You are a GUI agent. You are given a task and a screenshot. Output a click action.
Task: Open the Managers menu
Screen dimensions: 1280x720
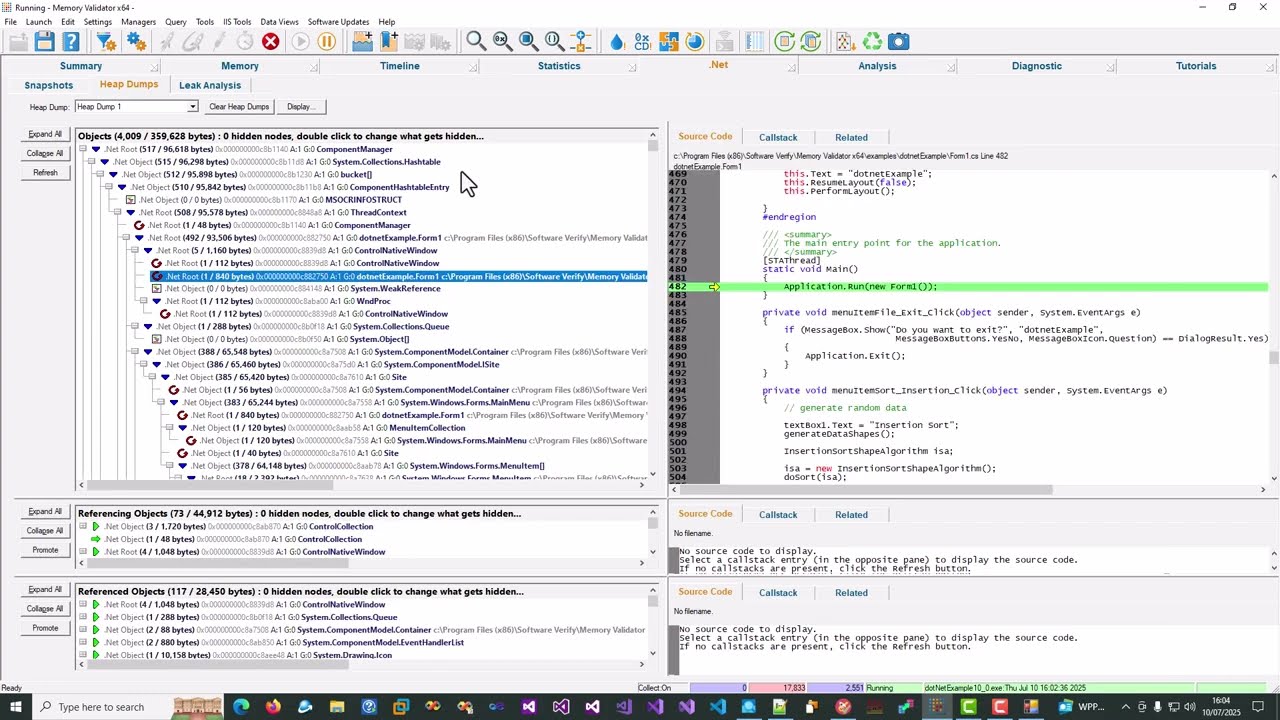pos(138,22)
